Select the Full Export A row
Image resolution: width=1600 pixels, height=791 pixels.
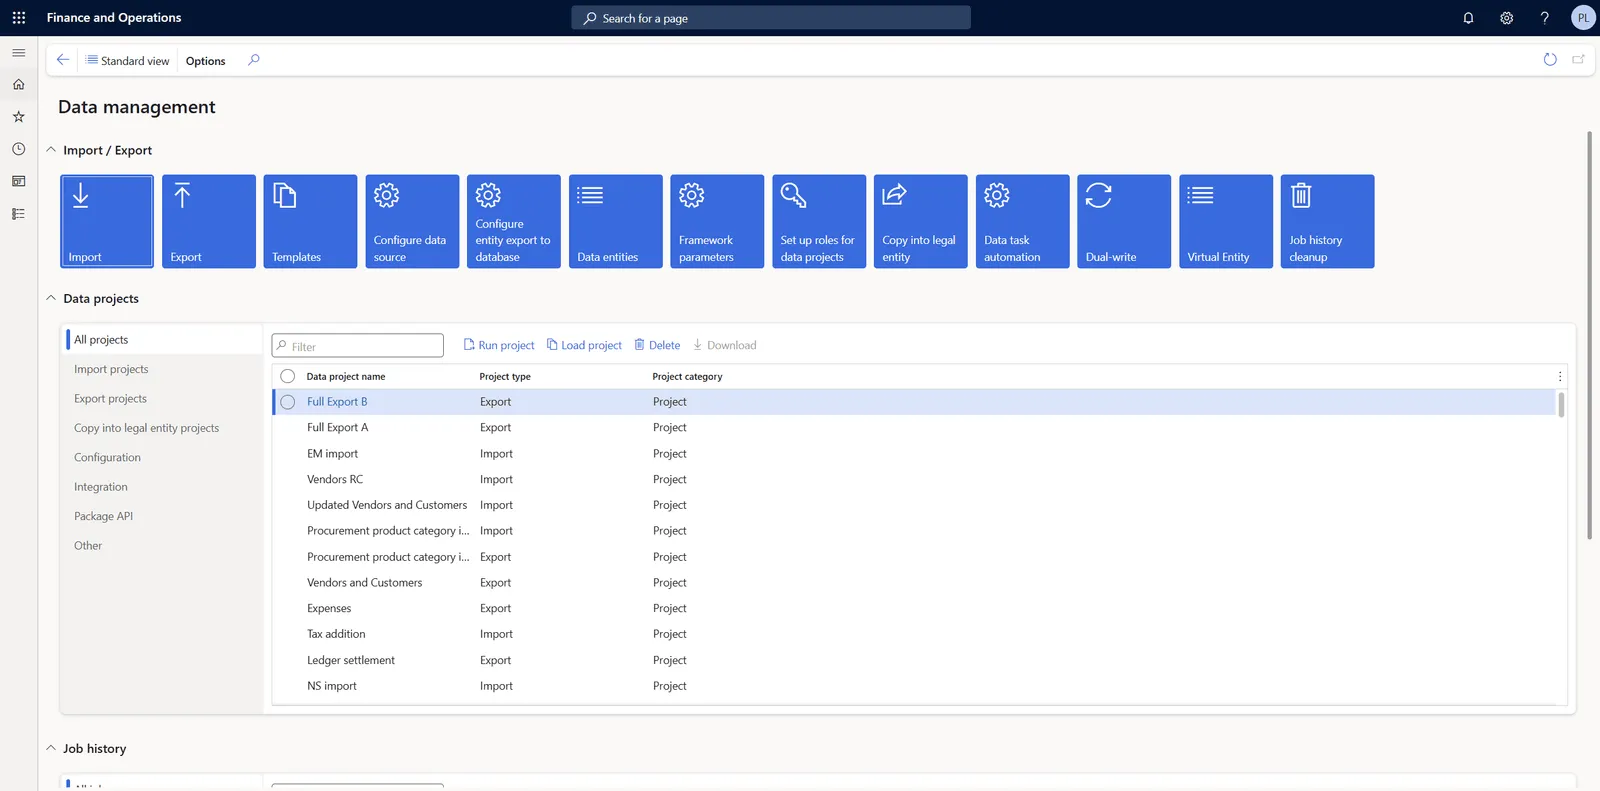pos(914,428)
